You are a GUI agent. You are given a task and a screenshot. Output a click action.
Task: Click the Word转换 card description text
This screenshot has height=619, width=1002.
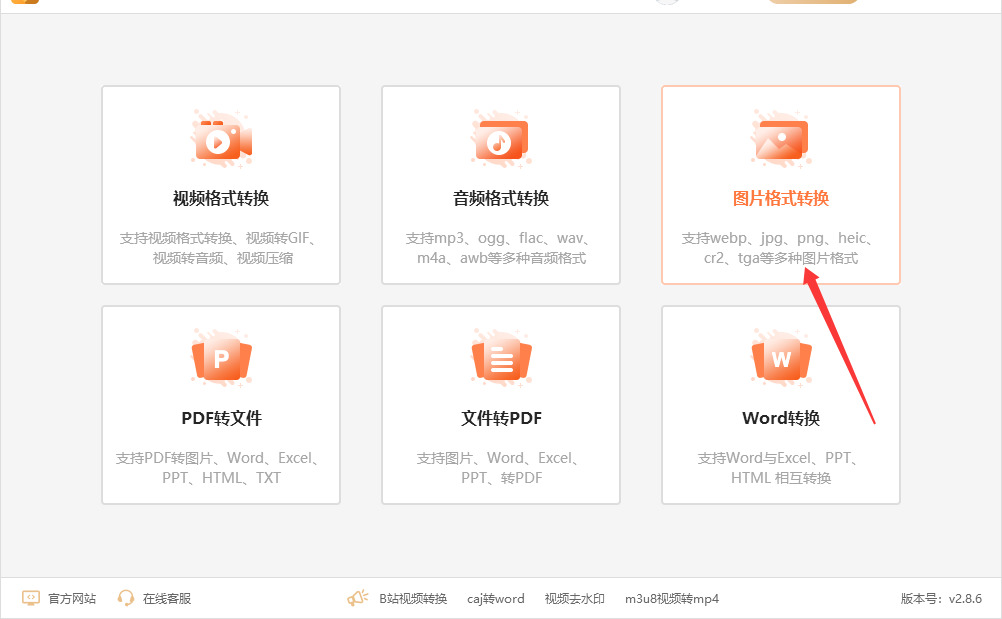[x=781, y=468]
